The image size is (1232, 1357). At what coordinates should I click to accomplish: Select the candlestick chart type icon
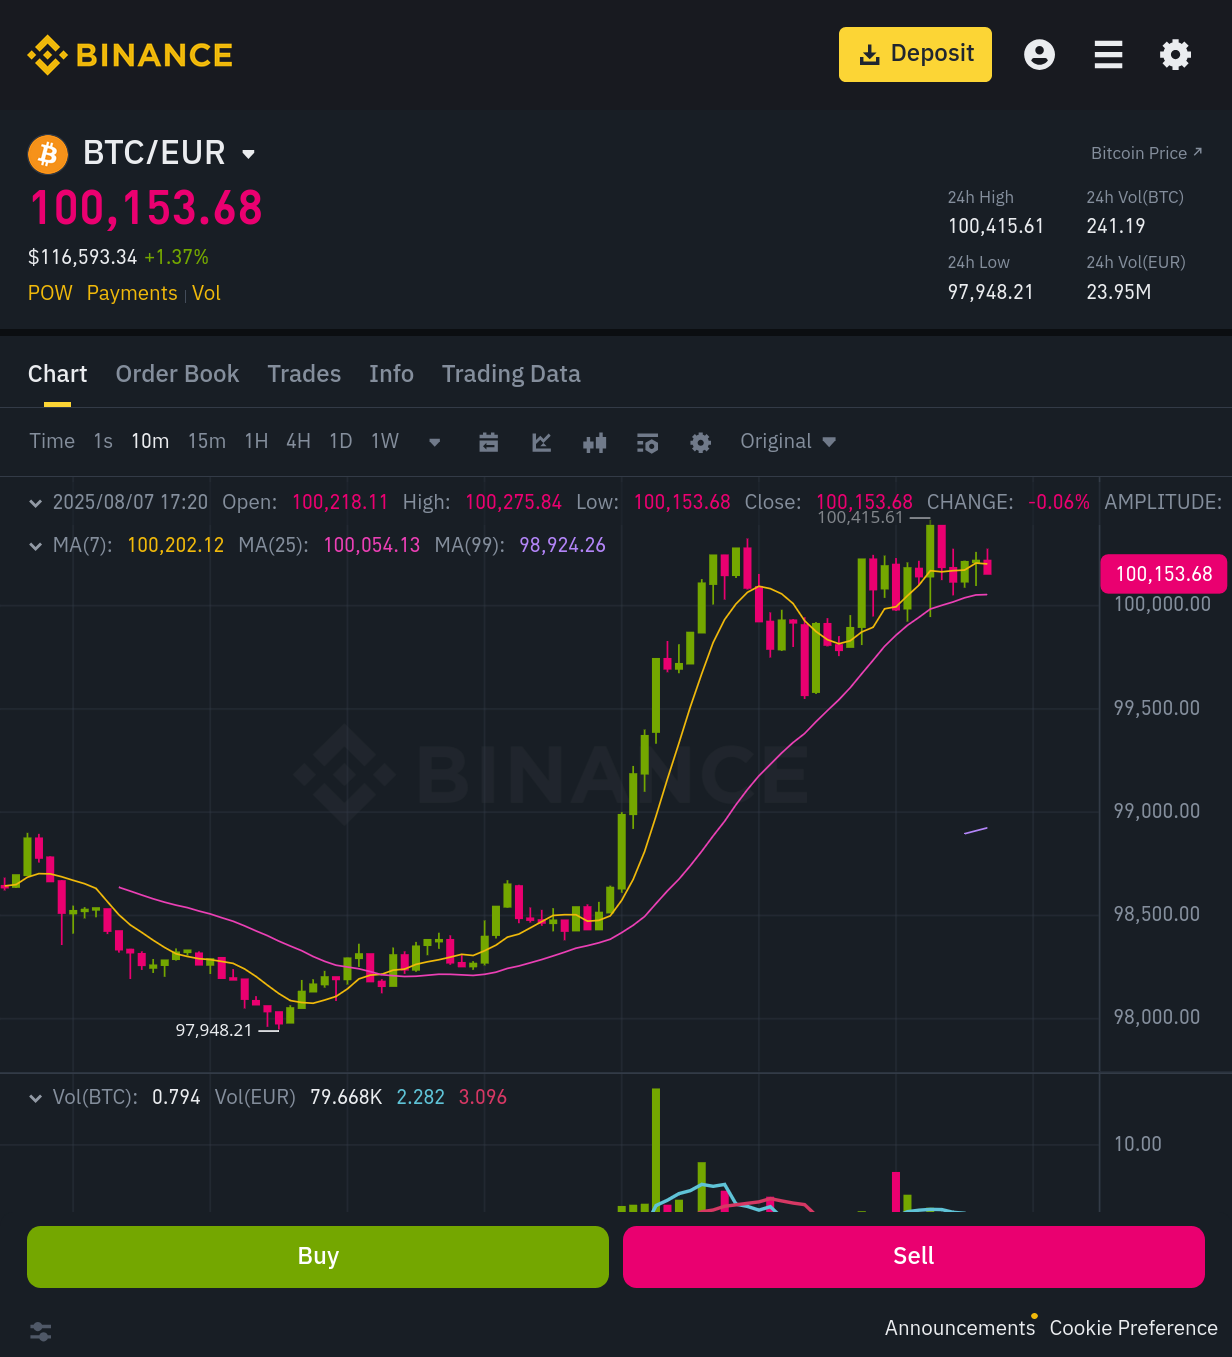point(594,442)
